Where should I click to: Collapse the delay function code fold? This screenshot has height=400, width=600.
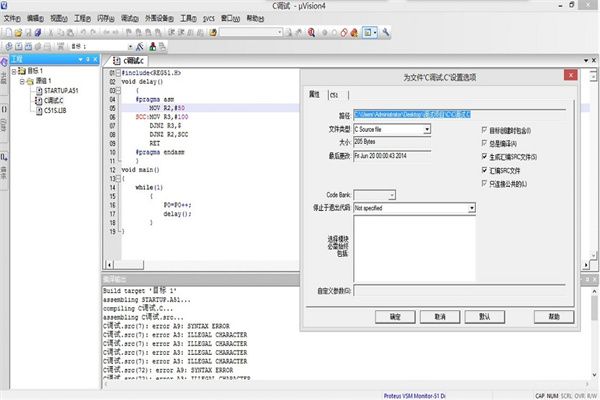pos(118,90)
